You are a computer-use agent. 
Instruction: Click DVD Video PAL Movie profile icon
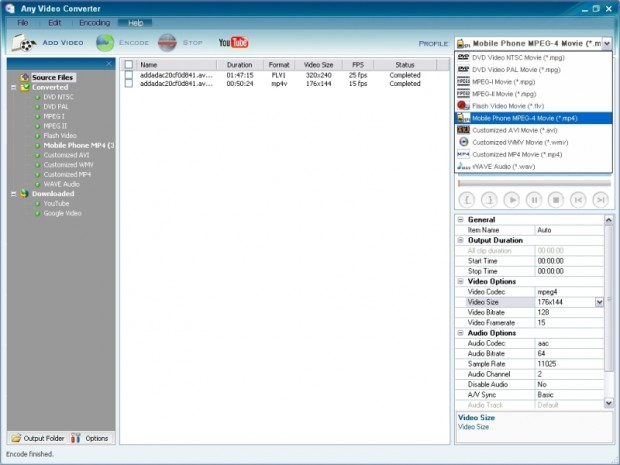point(463,70)
